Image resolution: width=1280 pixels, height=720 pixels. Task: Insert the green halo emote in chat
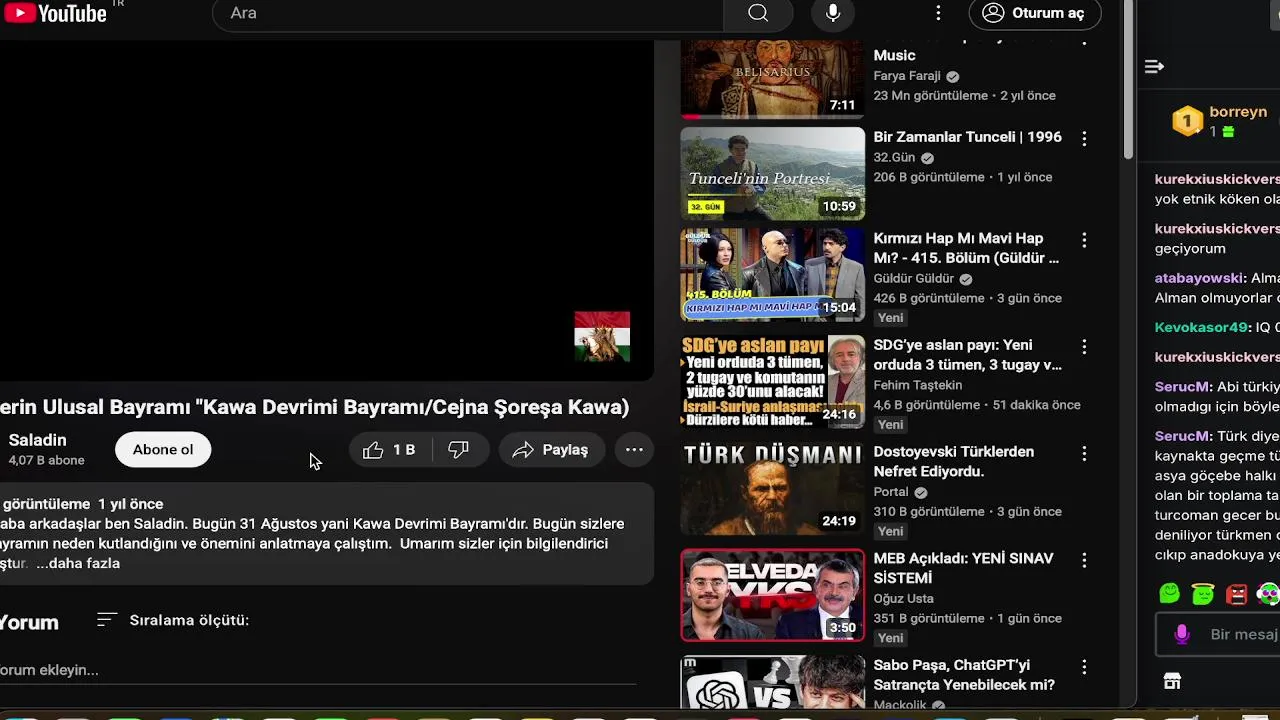pyautogui.click(x=1203, y=594)
